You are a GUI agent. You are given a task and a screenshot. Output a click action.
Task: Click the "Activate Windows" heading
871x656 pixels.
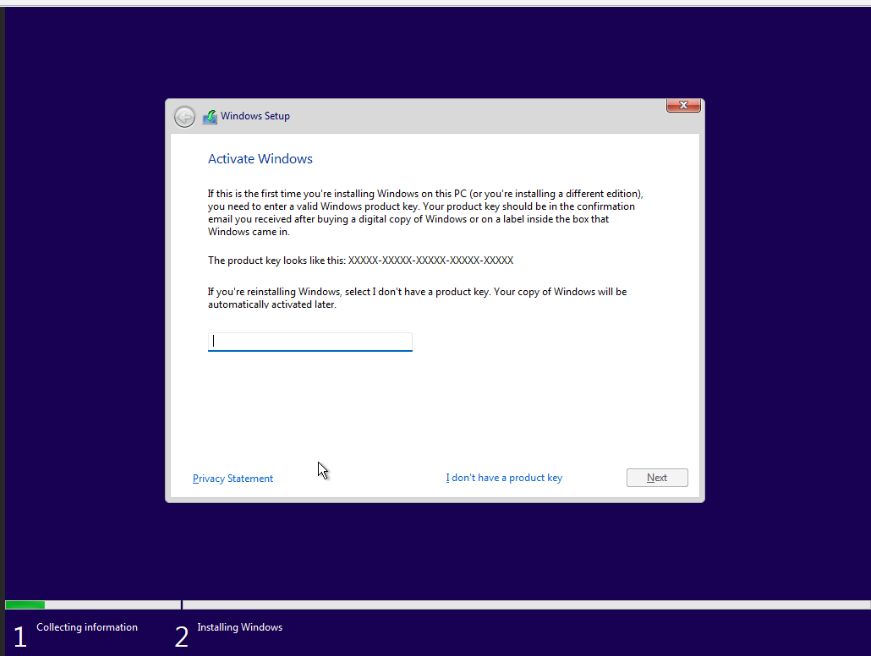coord(260,159)
